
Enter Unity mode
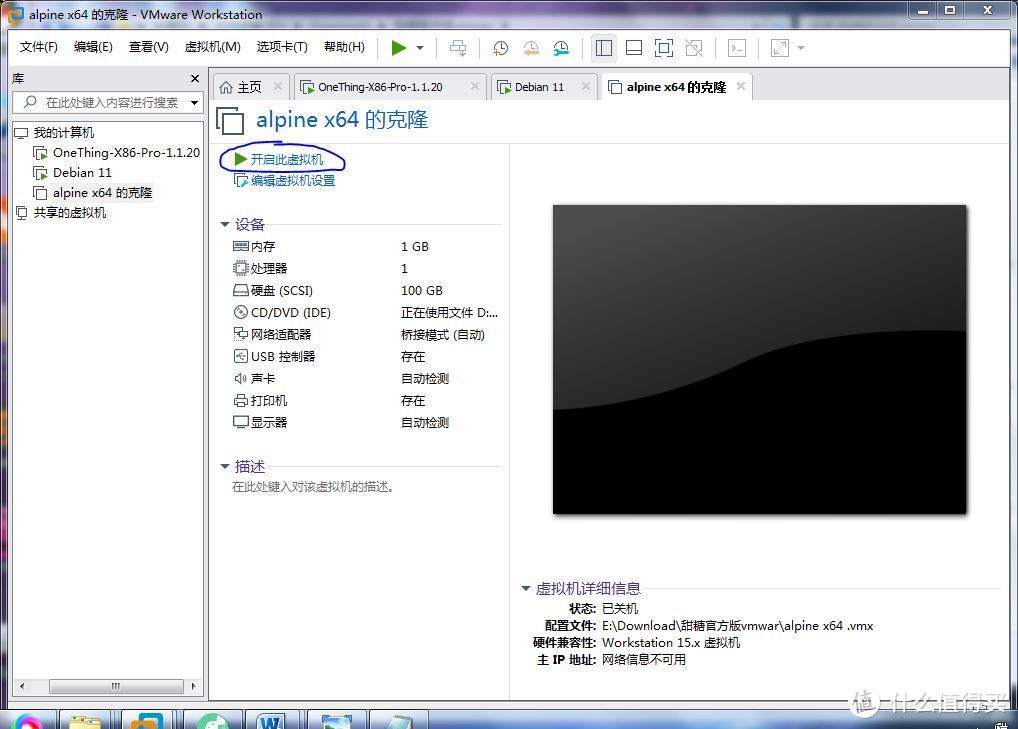coord(692,47)
